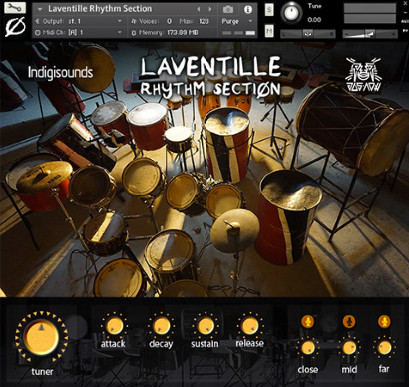Toggle the mid microphone icon
Image resolution: width=409 pixels, height=387 pixels.
pyautogui.click(x=349, y=321)
